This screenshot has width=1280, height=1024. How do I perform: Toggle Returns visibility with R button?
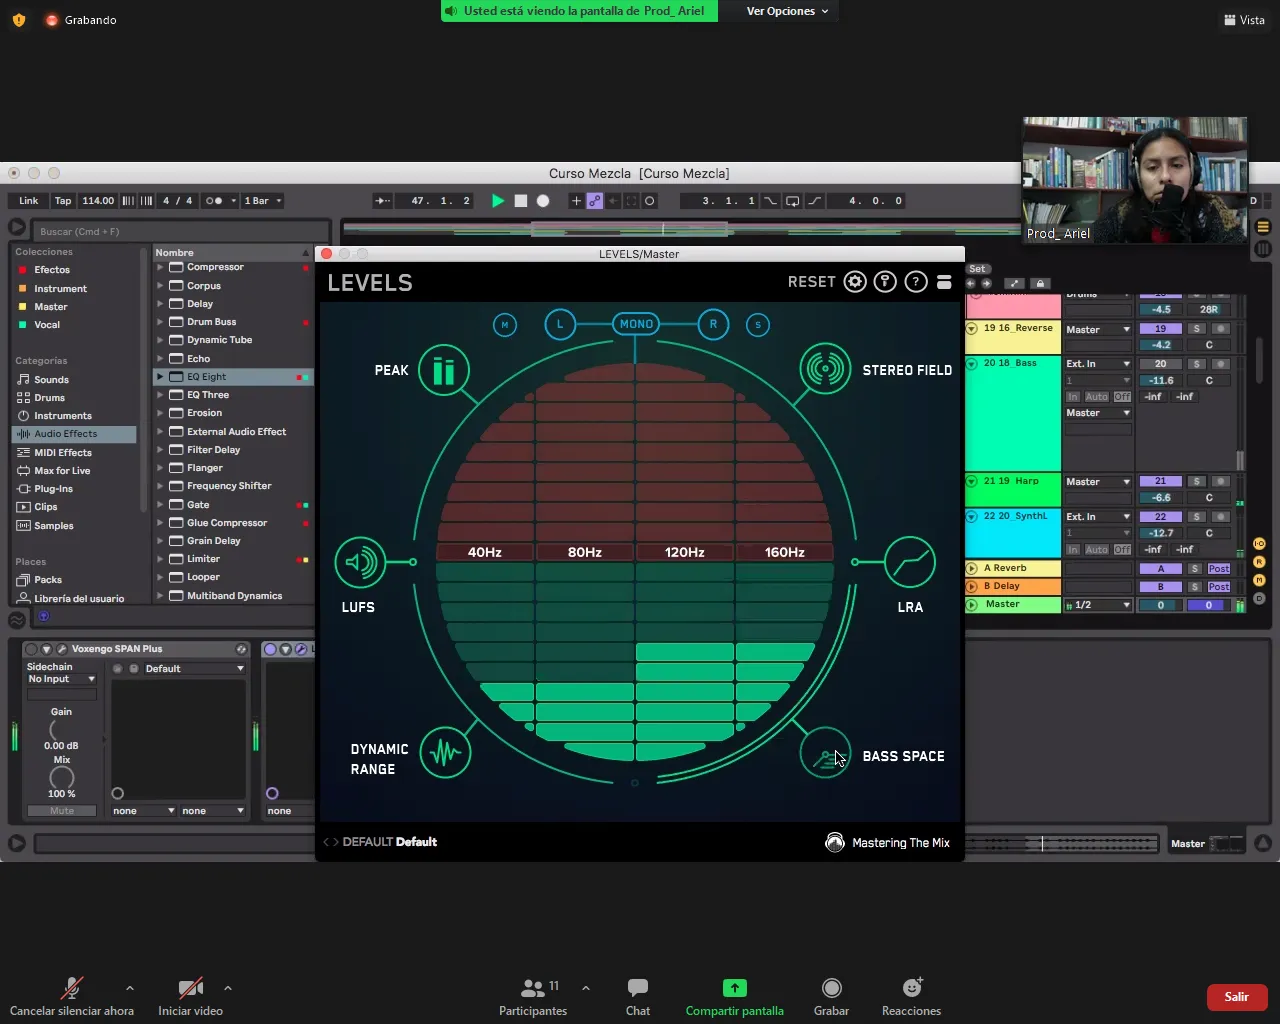[1259, 562]
